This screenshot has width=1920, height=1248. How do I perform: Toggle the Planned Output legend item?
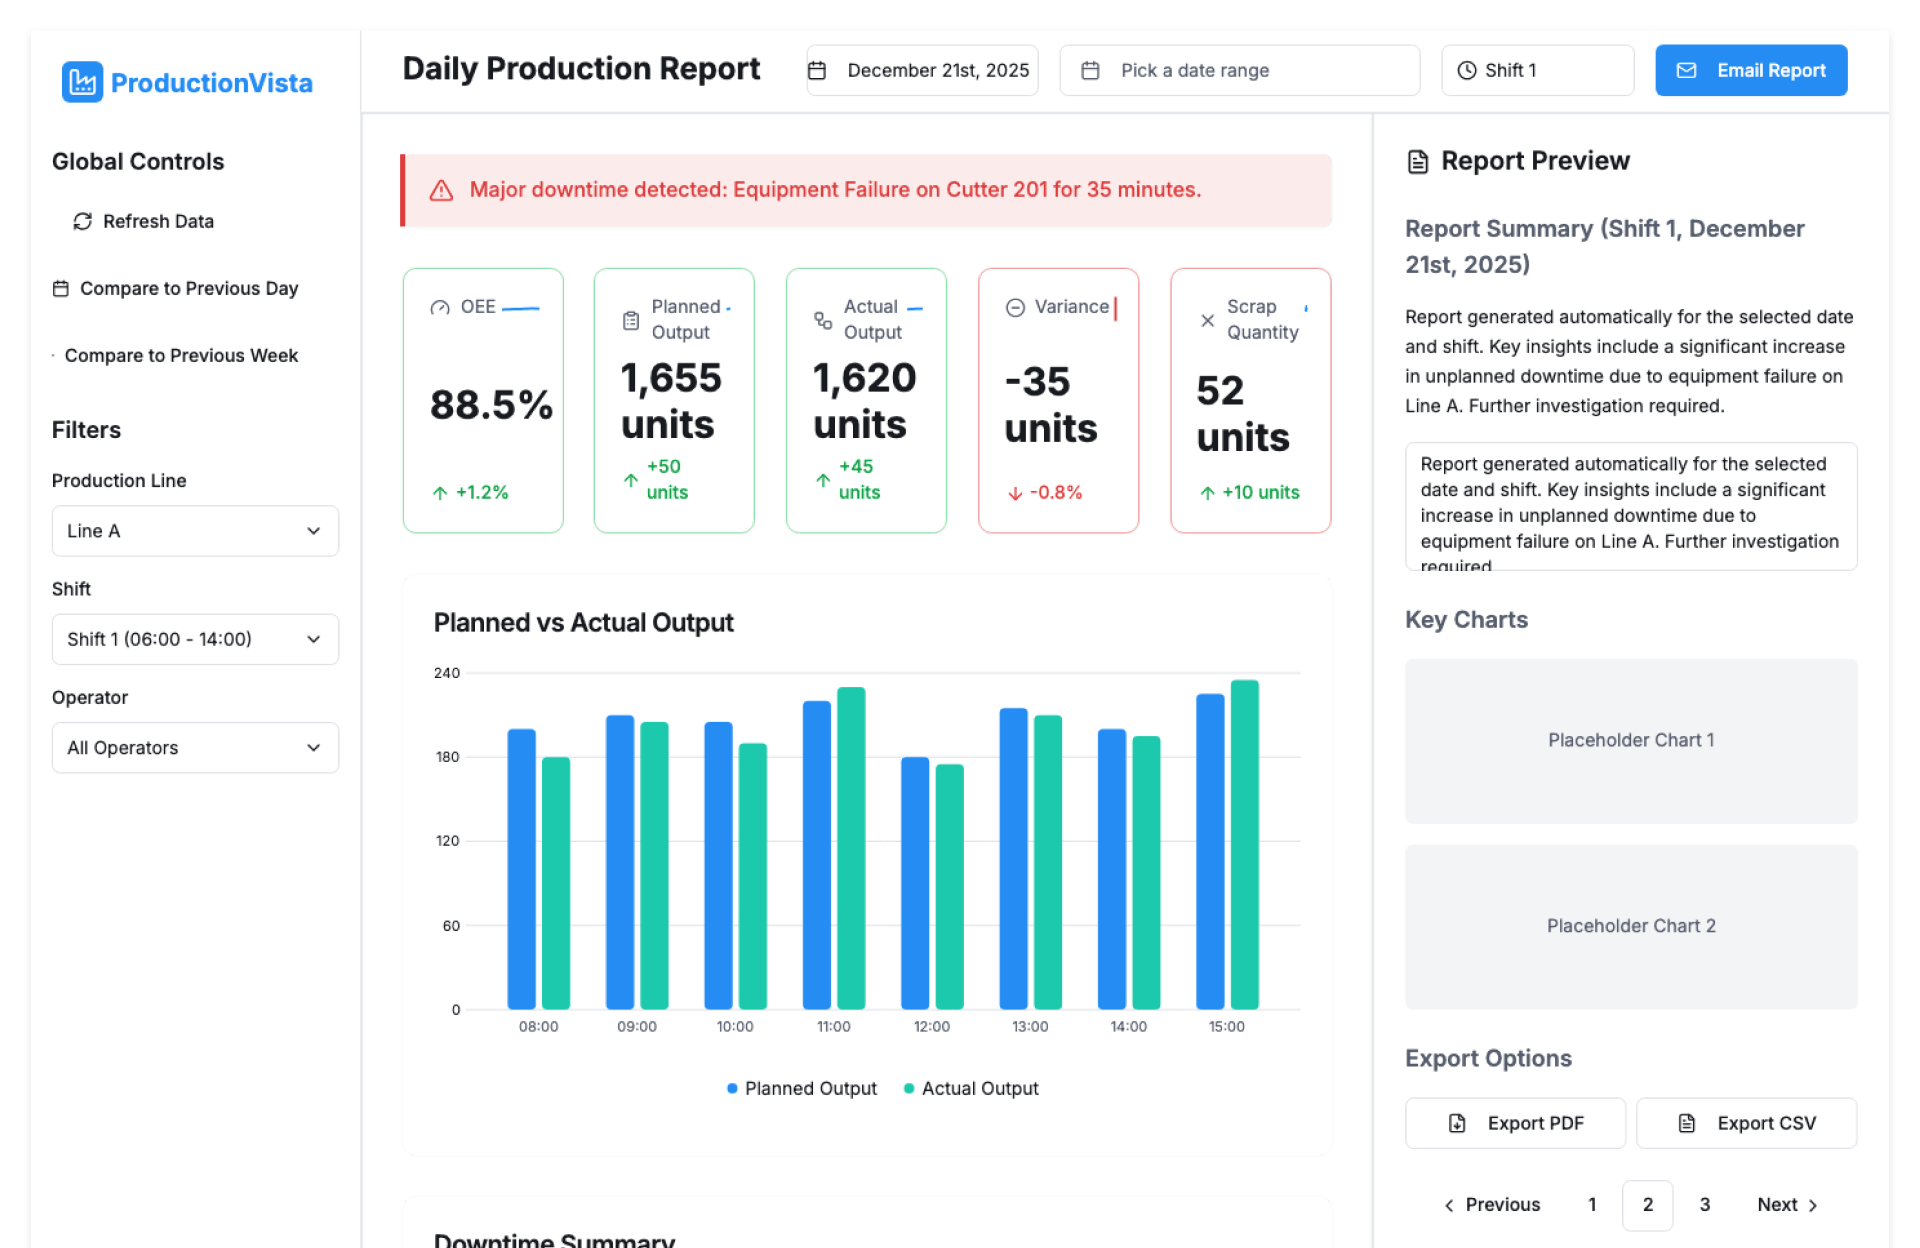[801, 1088]
